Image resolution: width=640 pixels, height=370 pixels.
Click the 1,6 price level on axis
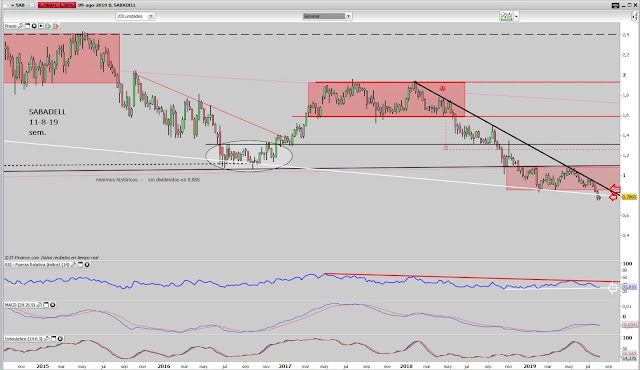pos(626,115)
